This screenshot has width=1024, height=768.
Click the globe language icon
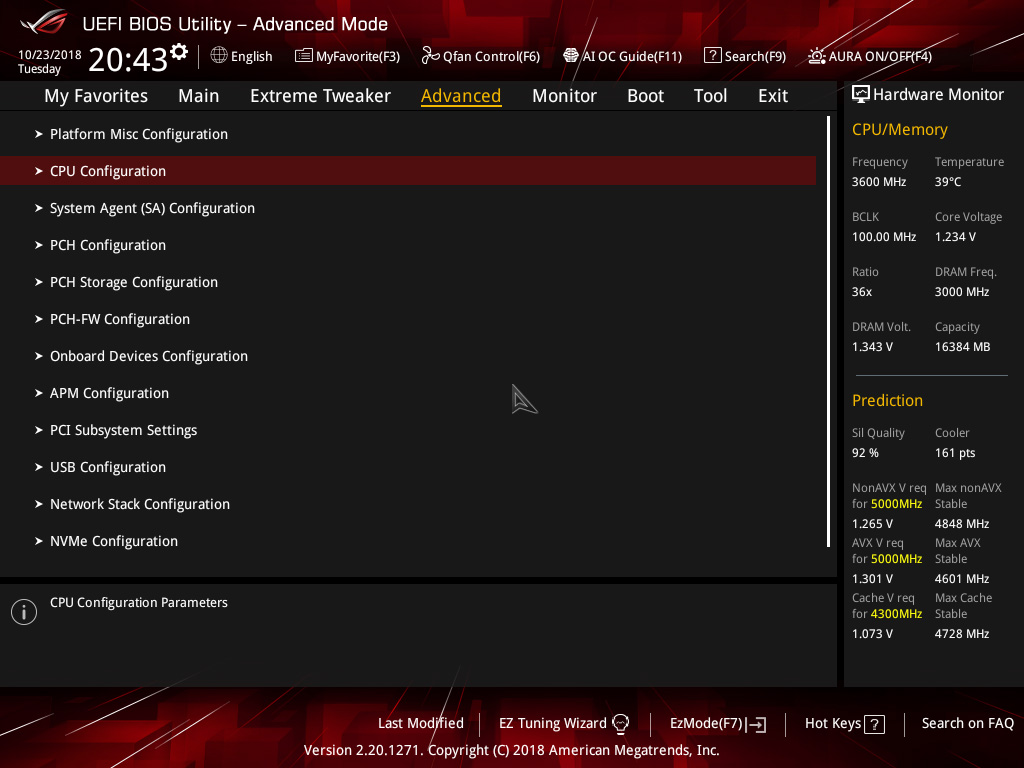[x=219, y=56]
